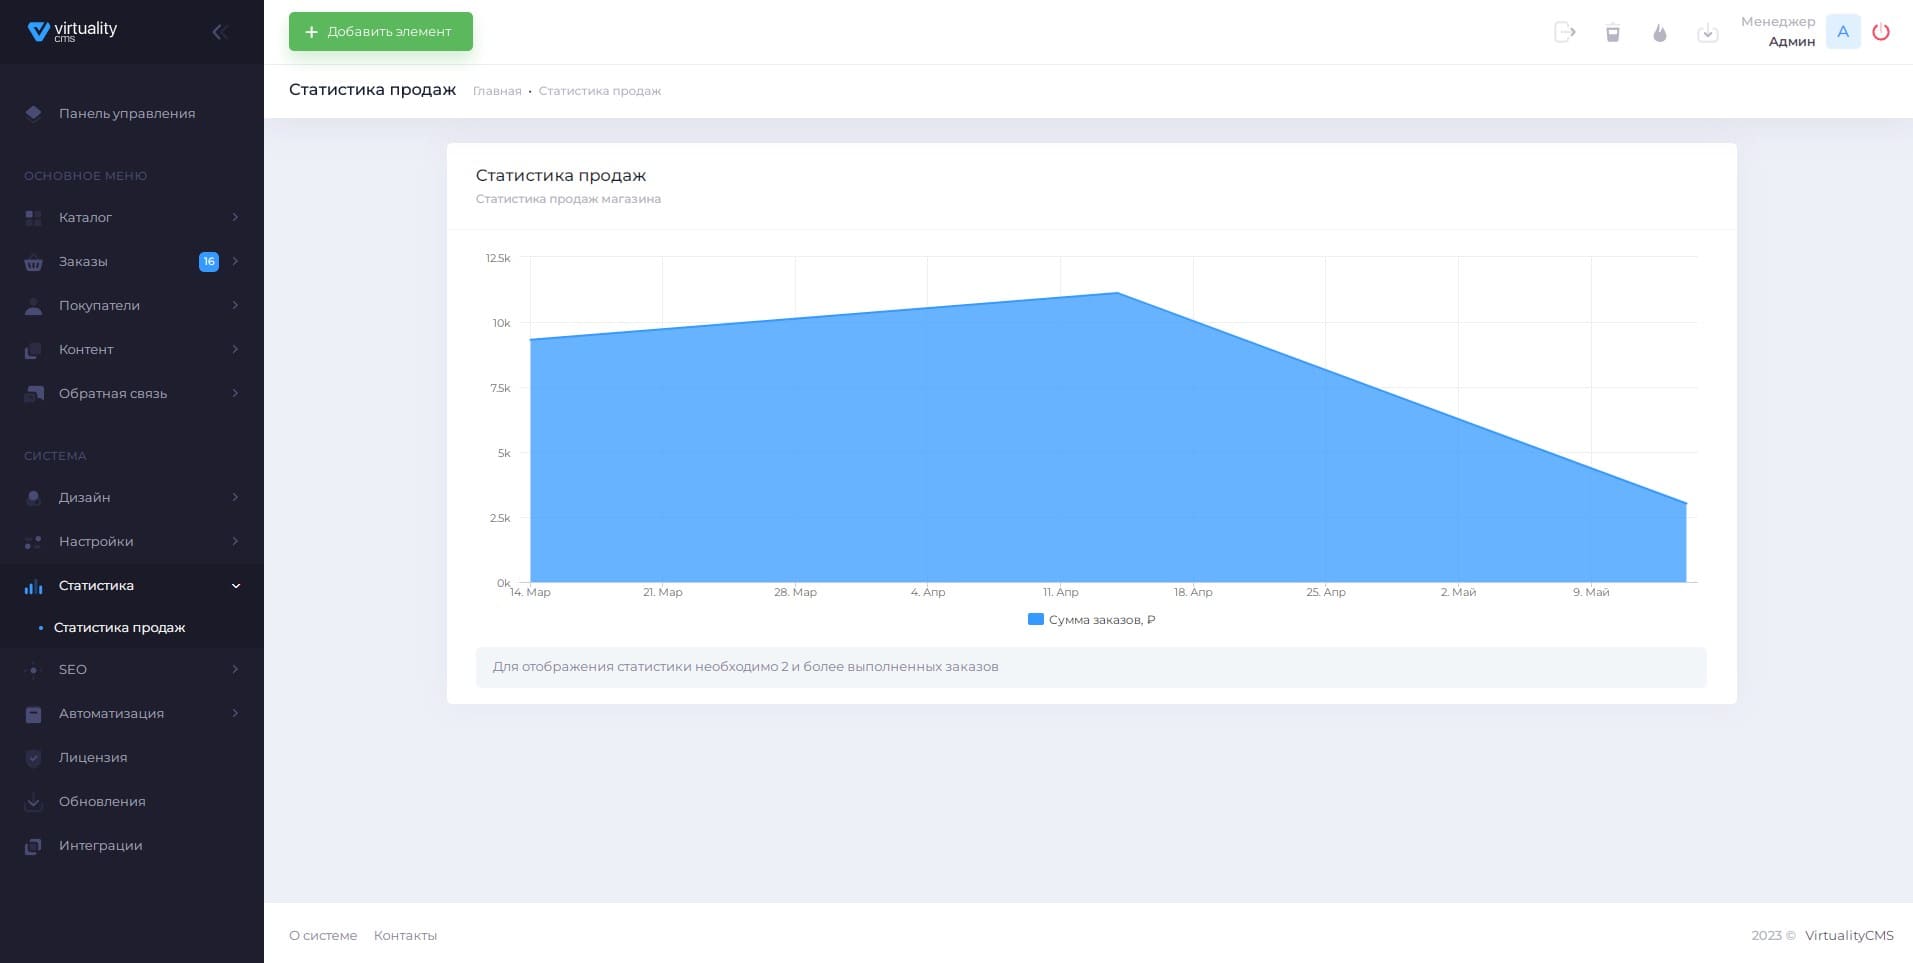Expand the Каталог menu chevron
Screen dimensions: 1913x963
pos(235,217)
